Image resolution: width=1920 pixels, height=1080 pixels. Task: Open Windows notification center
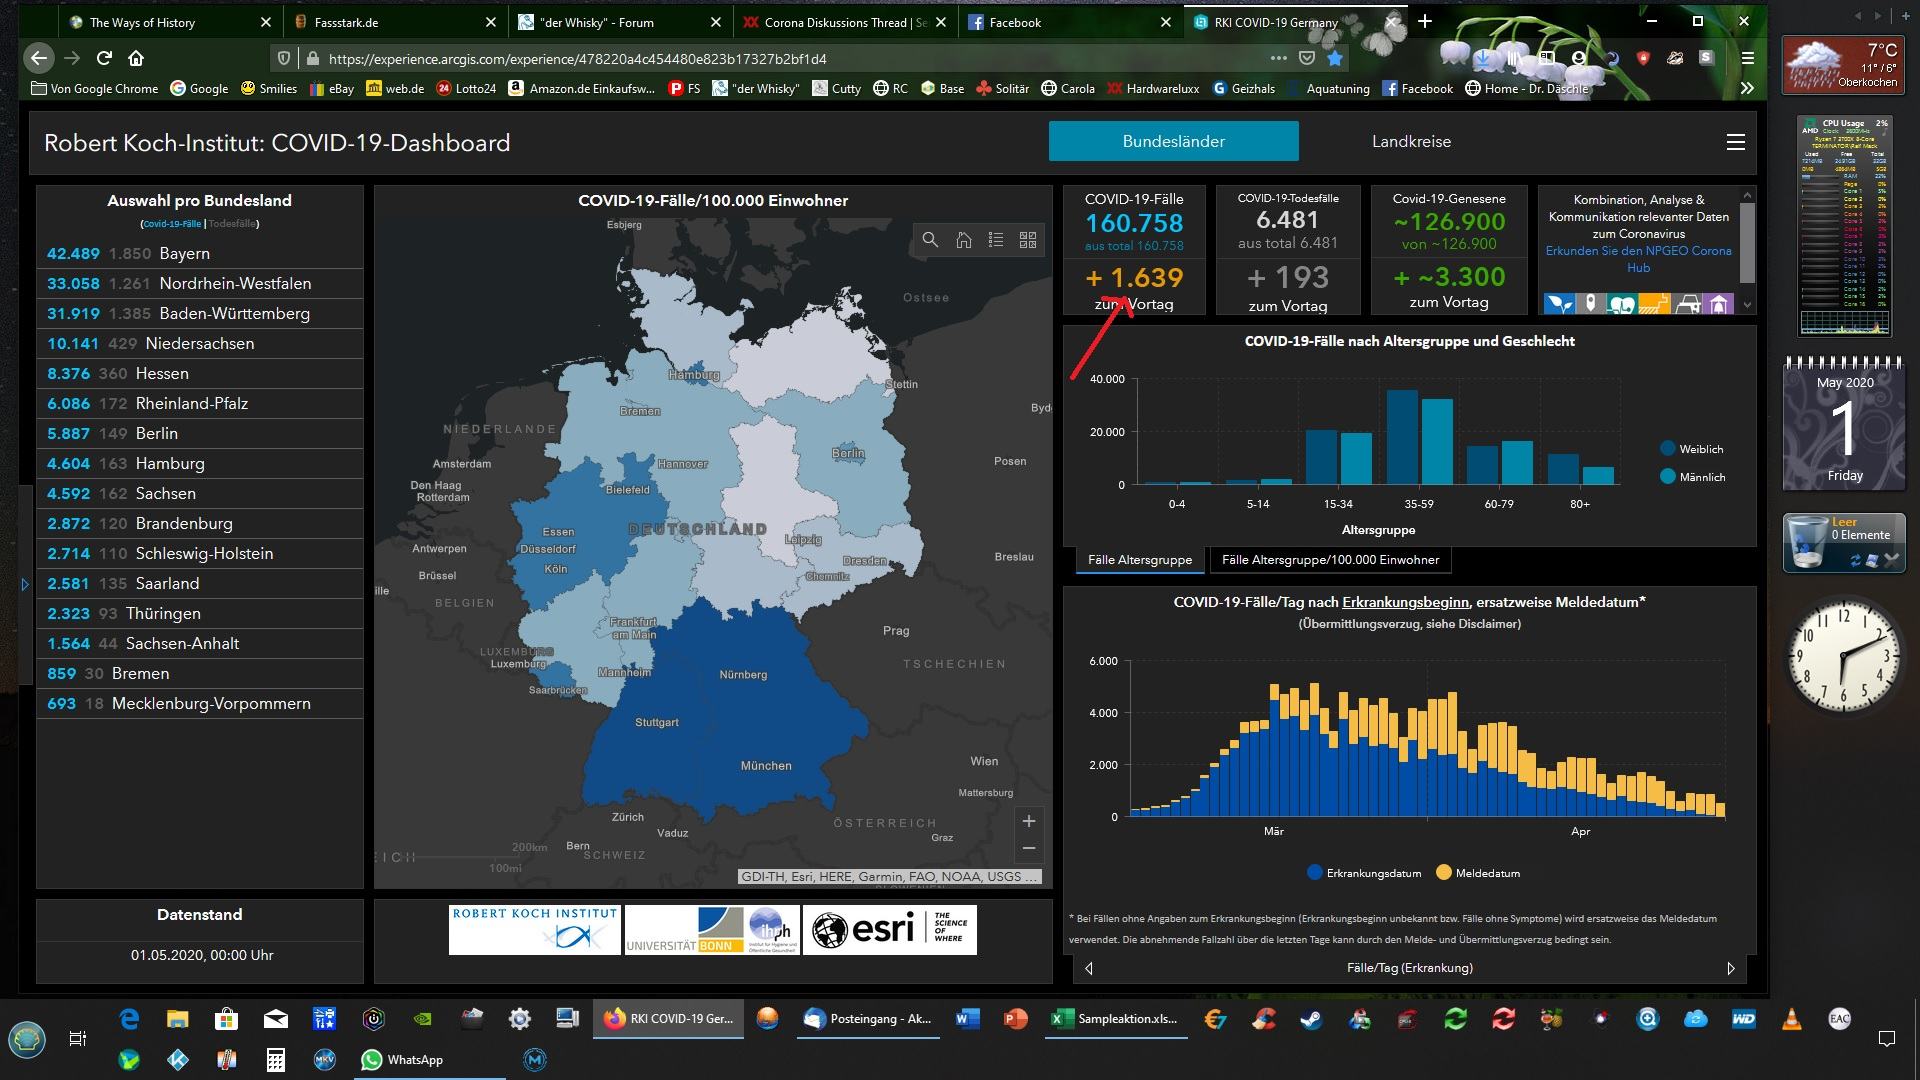coord(1886,1039)
